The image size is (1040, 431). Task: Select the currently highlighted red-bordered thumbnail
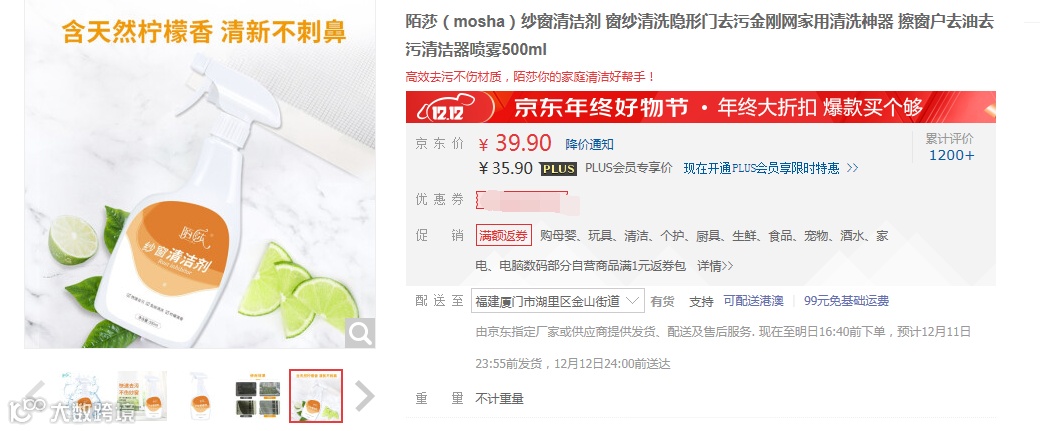[316, 396]
